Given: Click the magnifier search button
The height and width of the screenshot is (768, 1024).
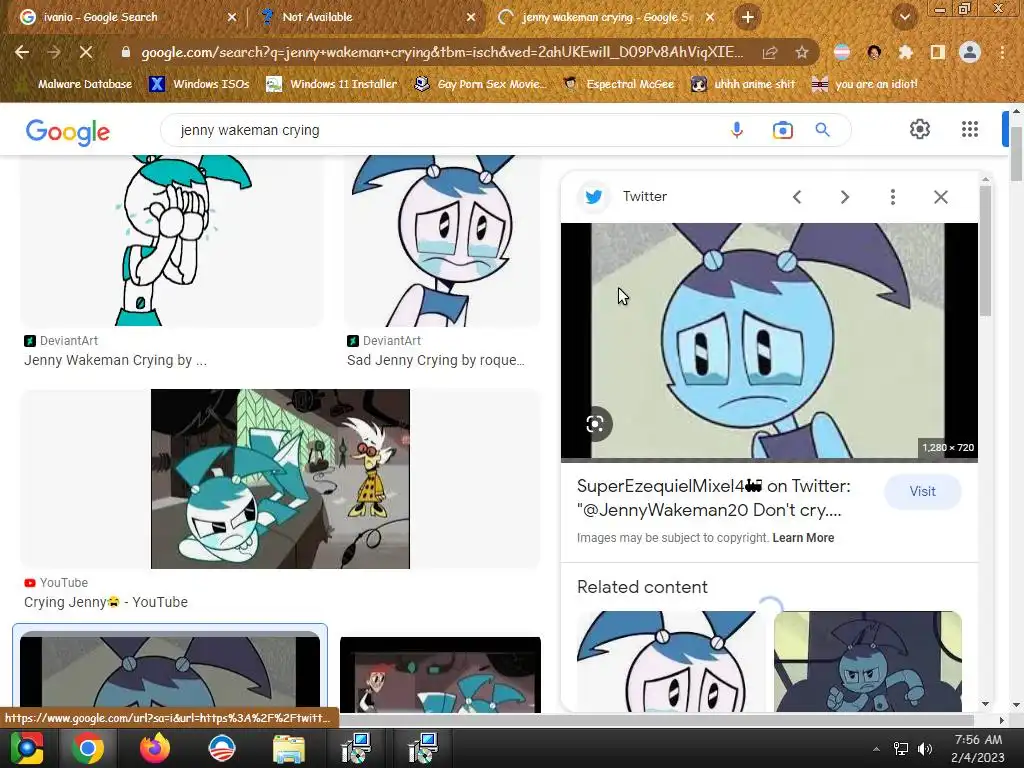Looking at the screenshot, I should click(x=823, y=130).
